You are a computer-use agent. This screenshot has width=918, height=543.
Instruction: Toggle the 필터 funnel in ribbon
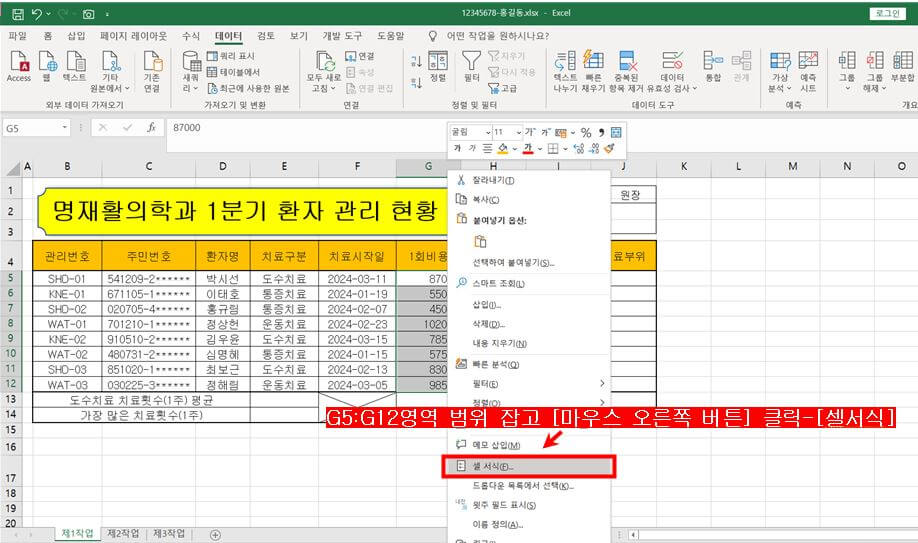(x=471, y=66)
